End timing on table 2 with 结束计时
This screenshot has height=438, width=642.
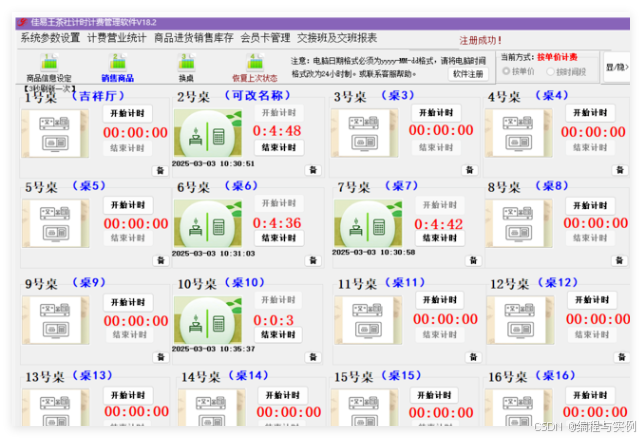279,147
